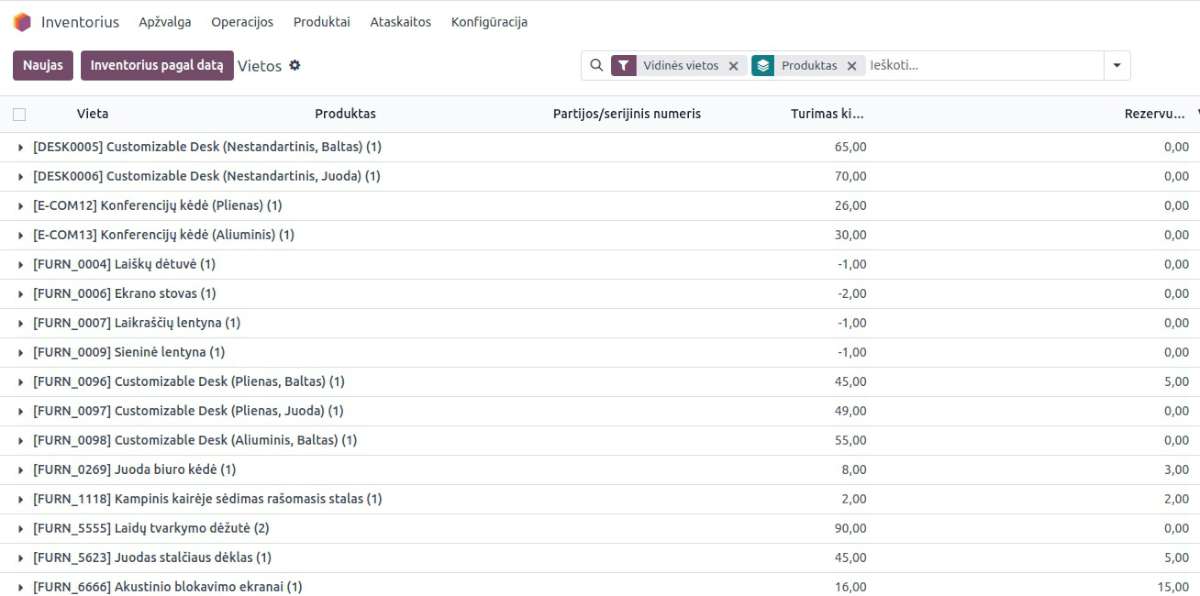The width and height of the screenshot is (1200, 596).
Task: Remove the Vidinės vietos filter tag
Action: click(733, 66)
